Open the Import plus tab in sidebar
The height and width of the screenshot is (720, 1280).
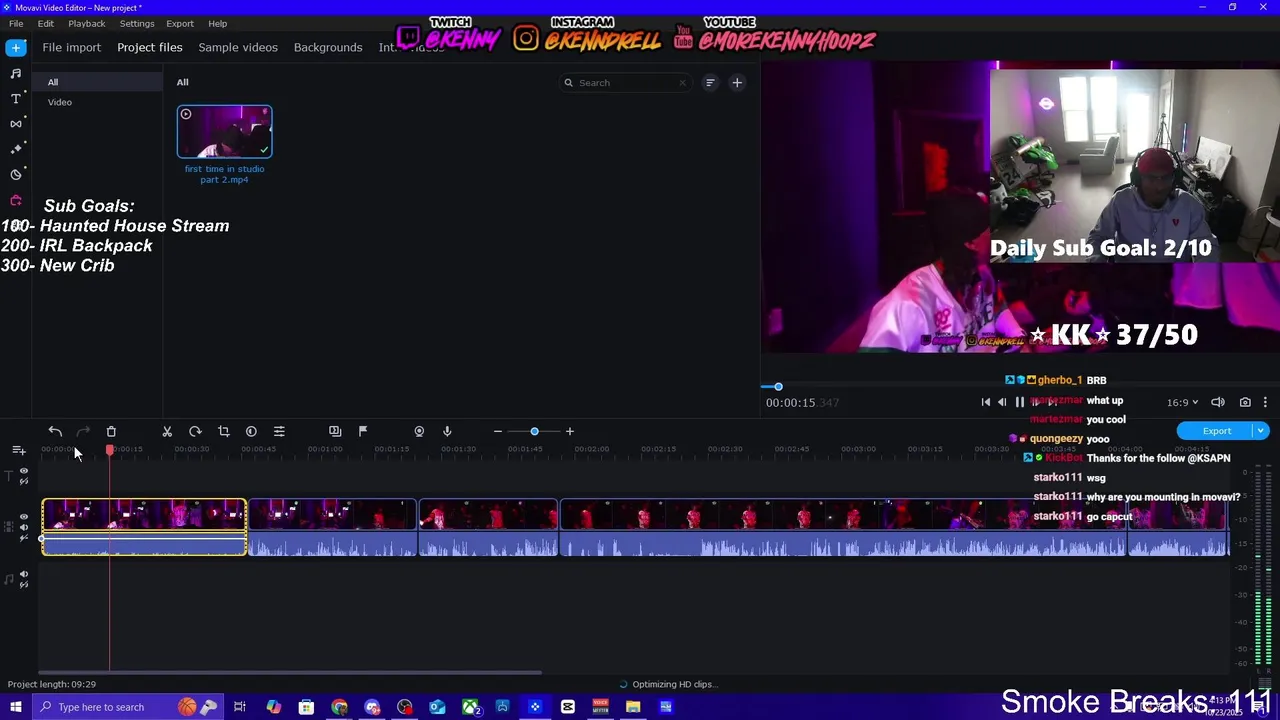point(16,47)
